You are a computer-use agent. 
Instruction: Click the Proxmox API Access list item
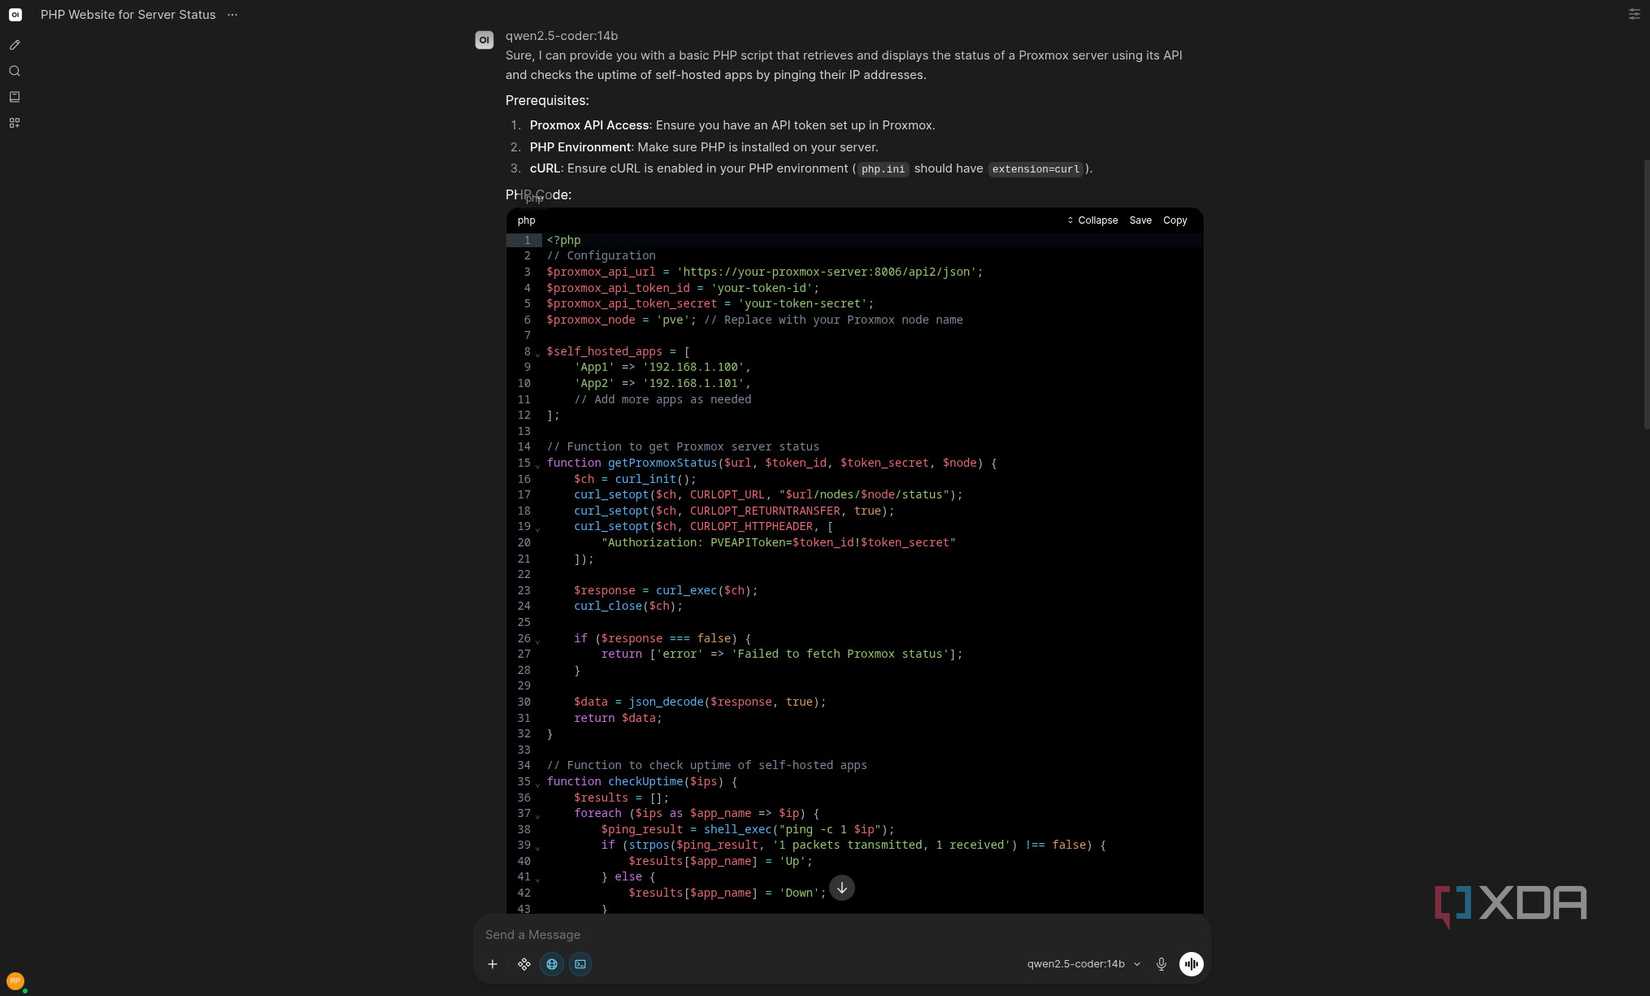732,125
